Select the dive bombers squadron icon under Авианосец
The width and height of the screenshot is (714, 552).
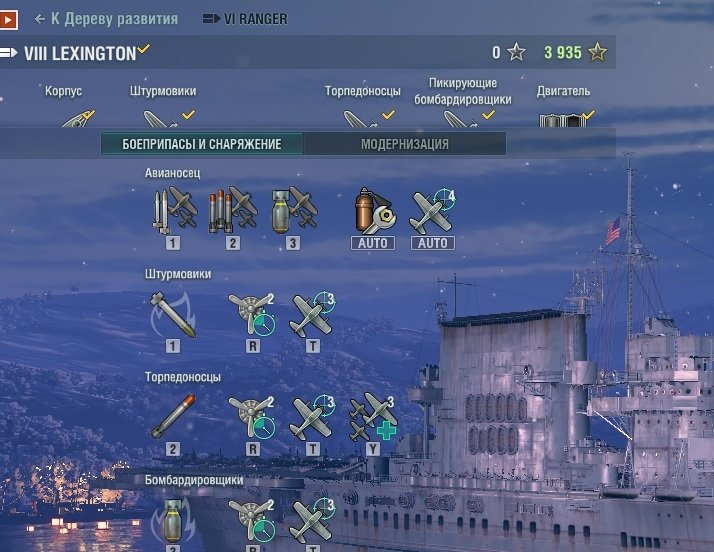point(294,210)
